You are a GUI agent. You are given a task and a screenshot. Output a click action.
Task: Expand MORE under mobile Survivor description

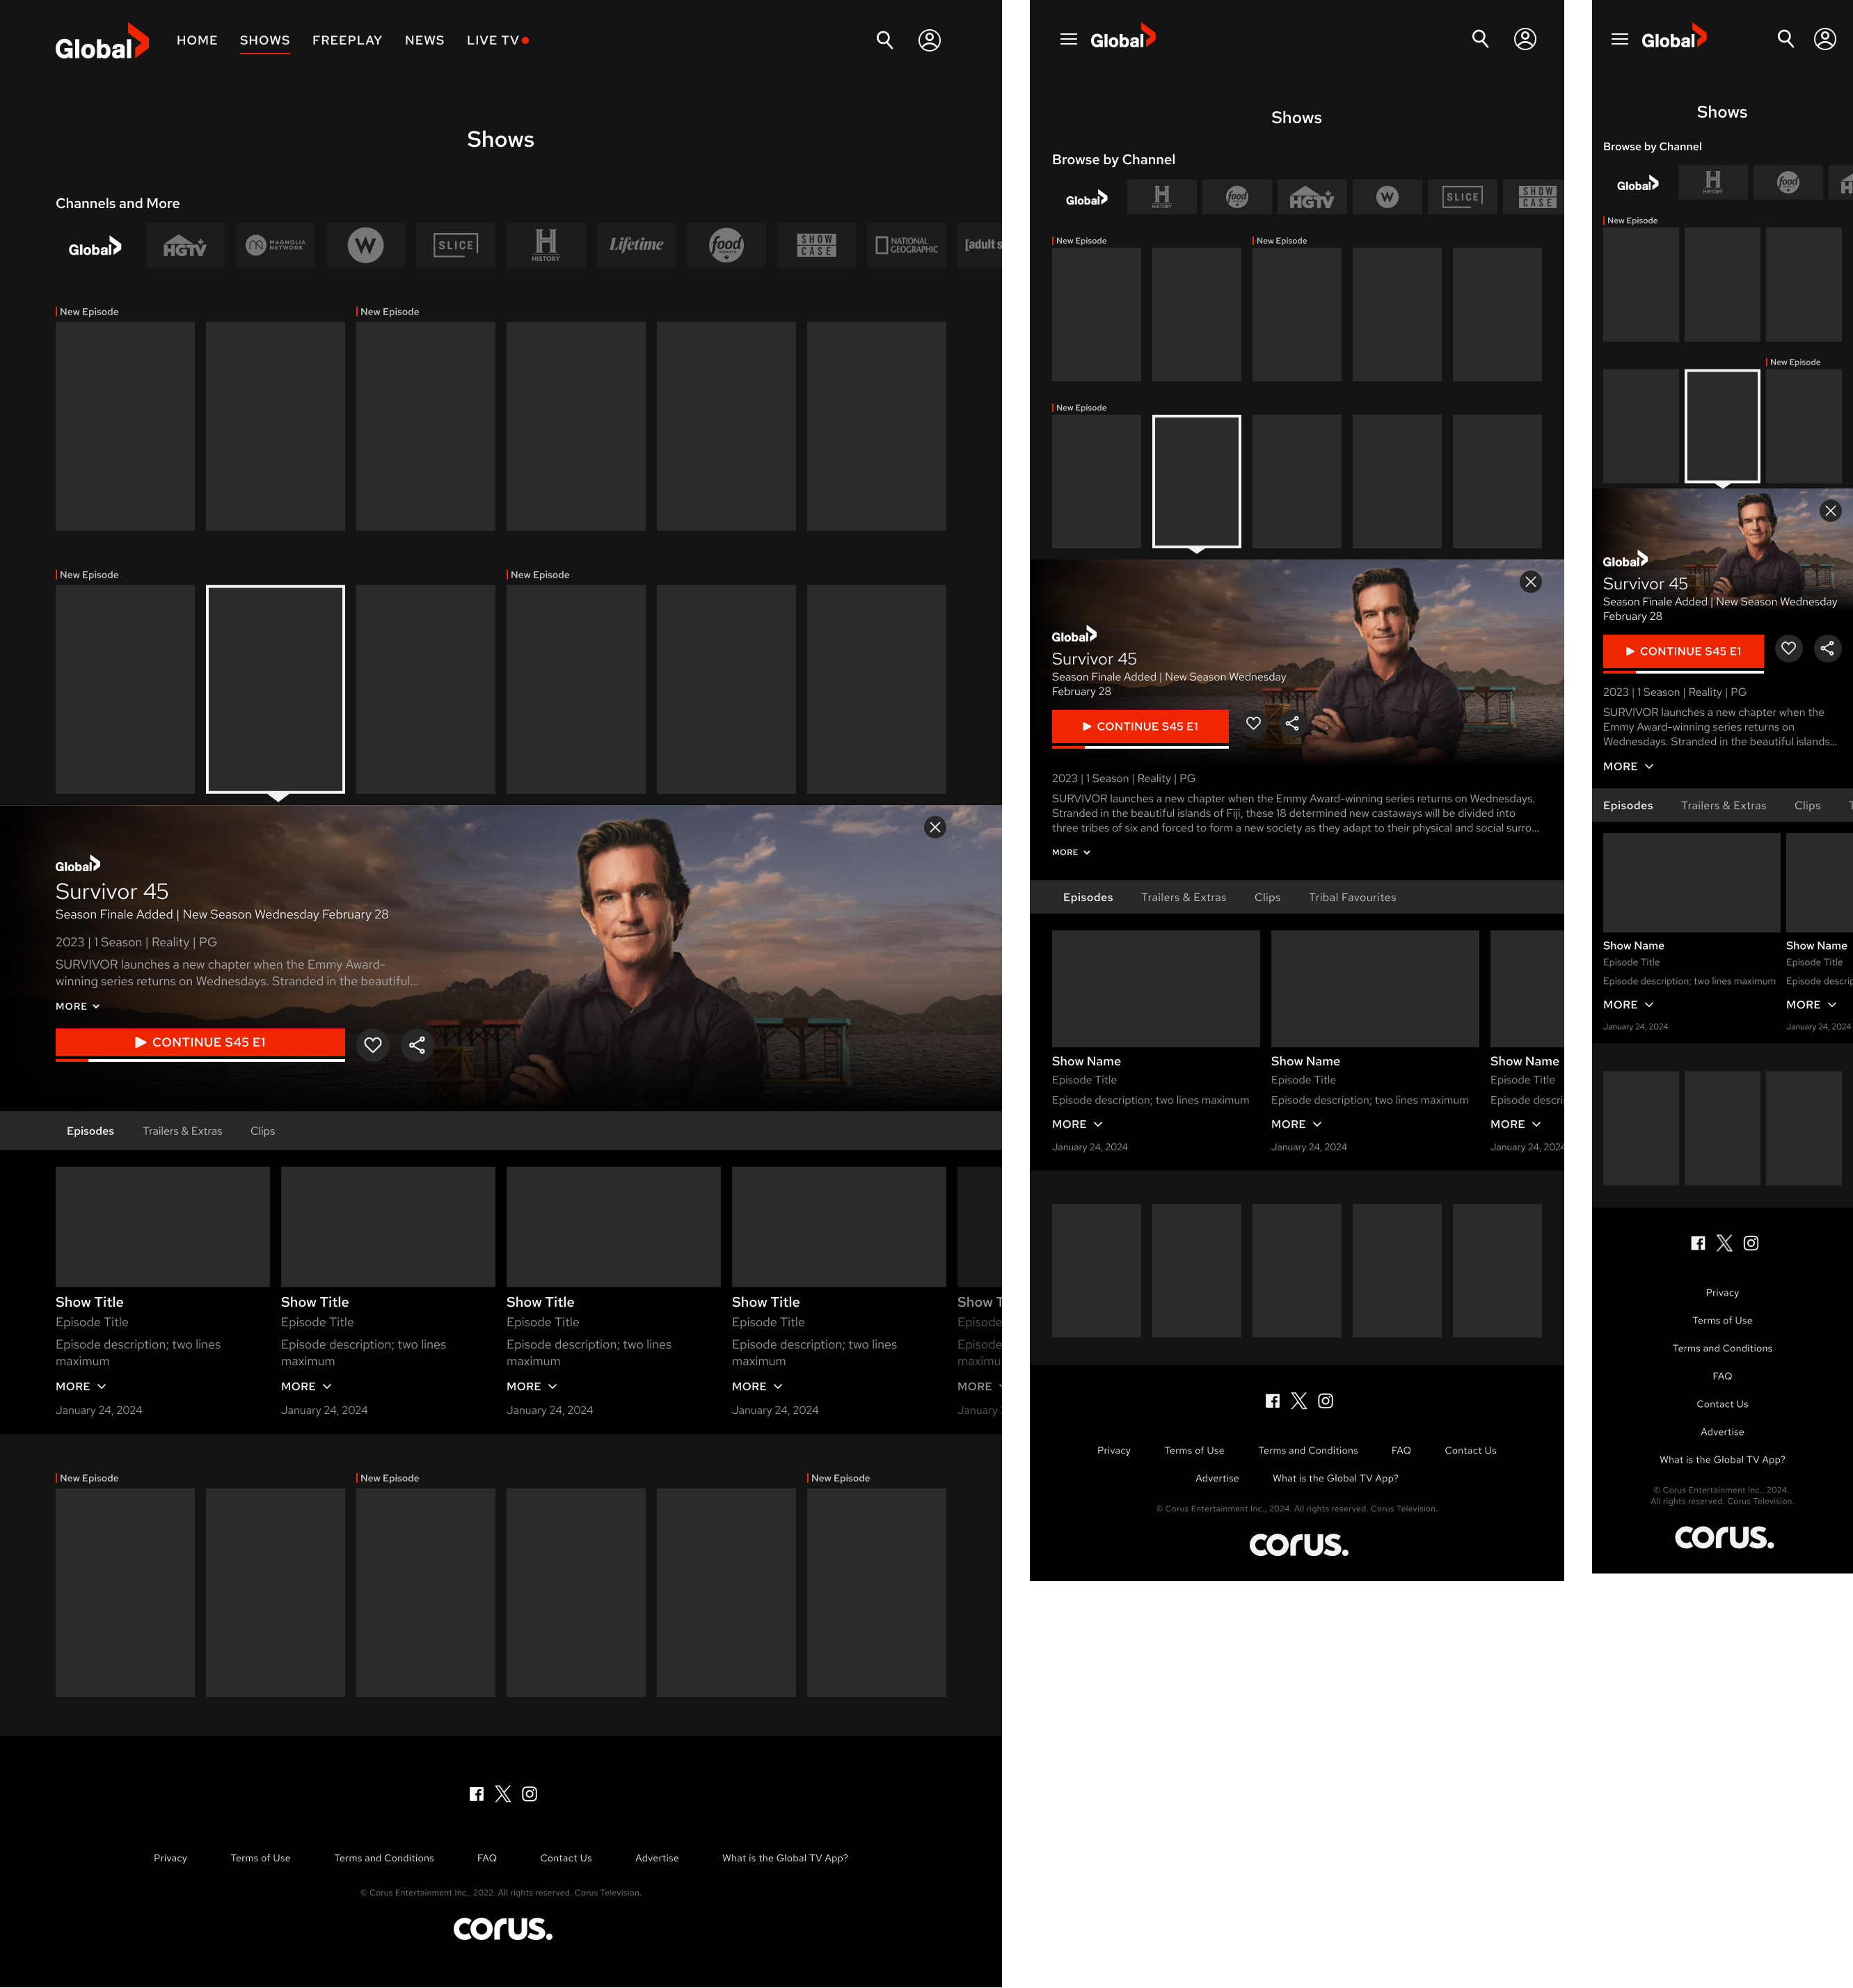(1628, 766)
